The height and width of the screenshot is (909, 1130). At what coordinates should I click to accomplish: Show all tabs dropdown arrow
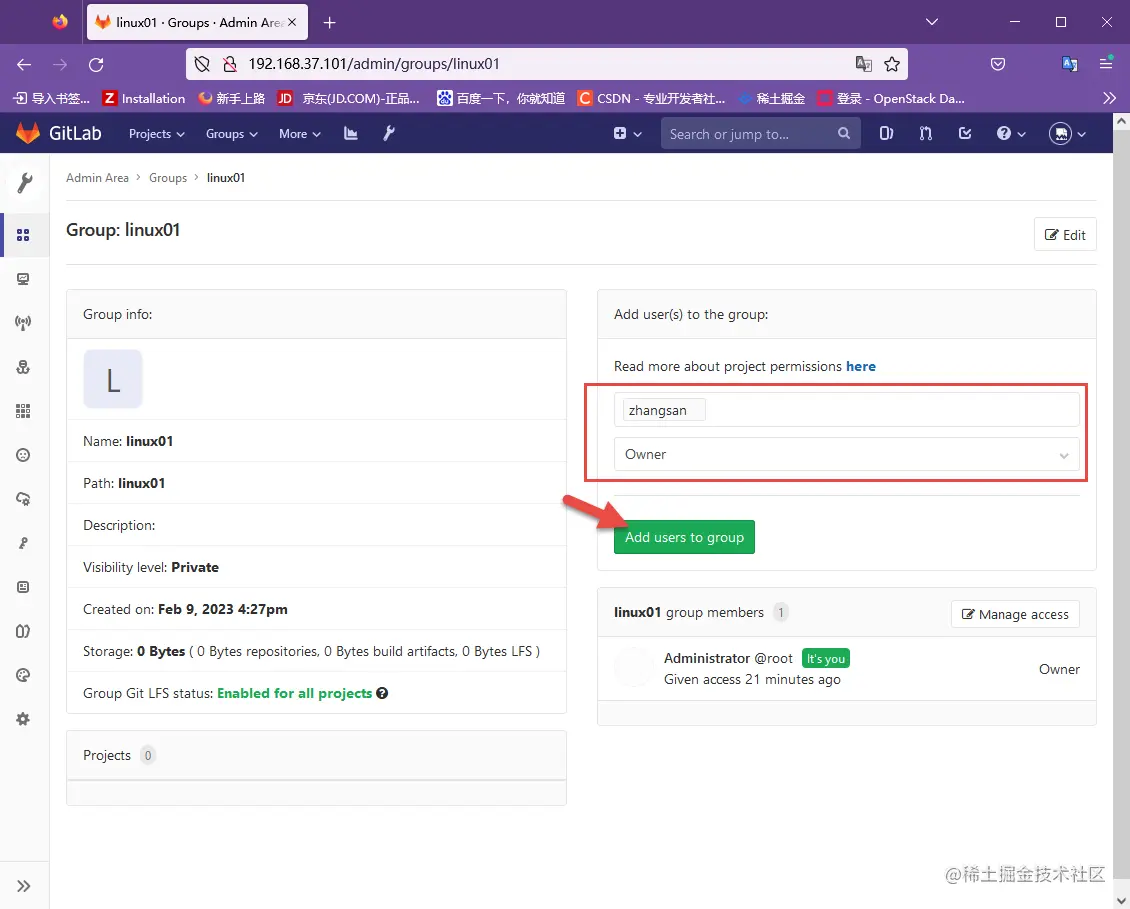(x=932, y=22)
